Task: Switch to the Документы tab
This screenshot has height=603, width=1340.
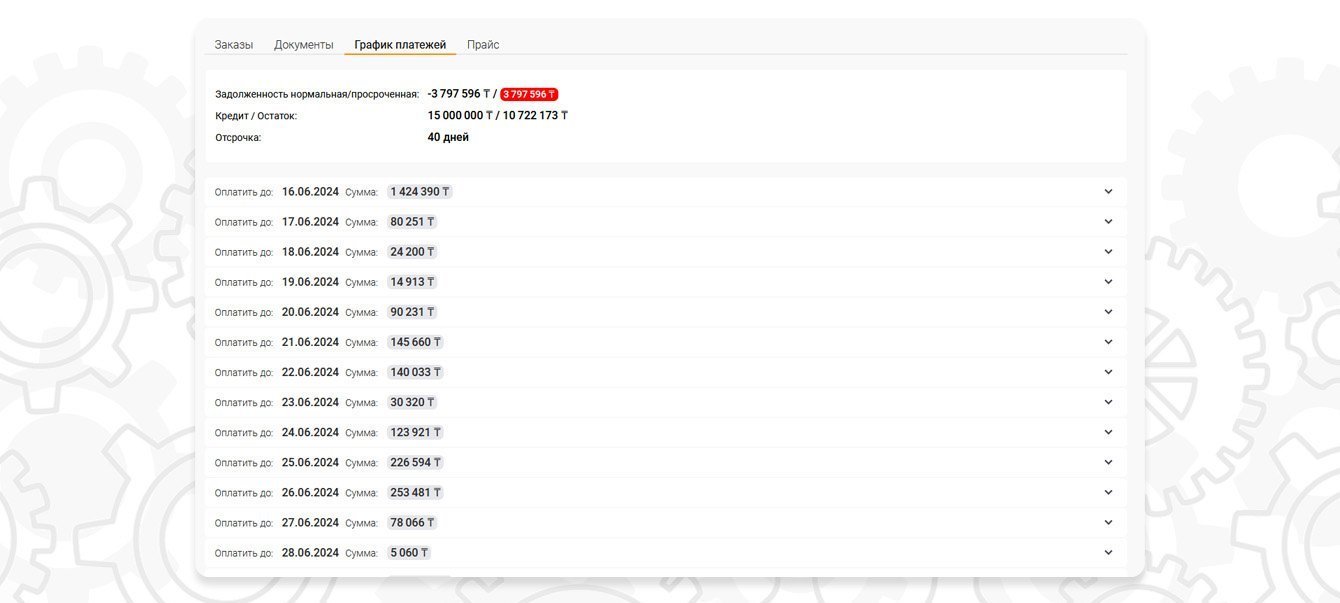Action: click(x=304, y=45)
